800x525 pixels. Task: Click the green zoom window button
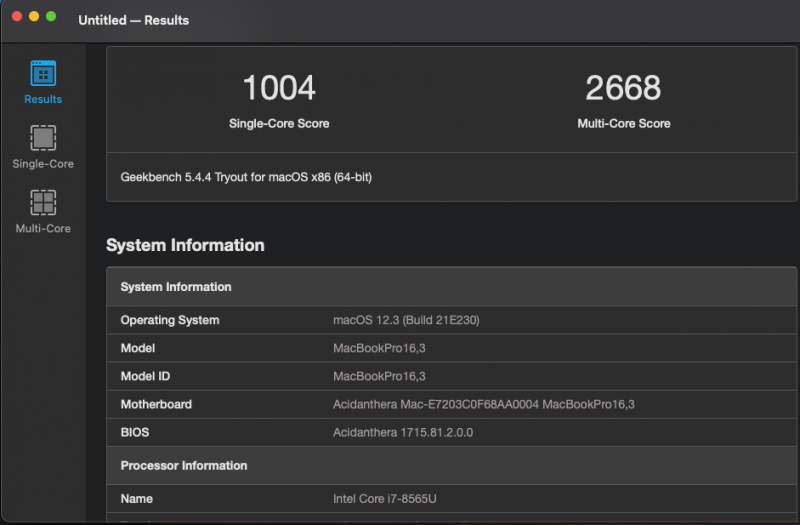tap(51, 16)
